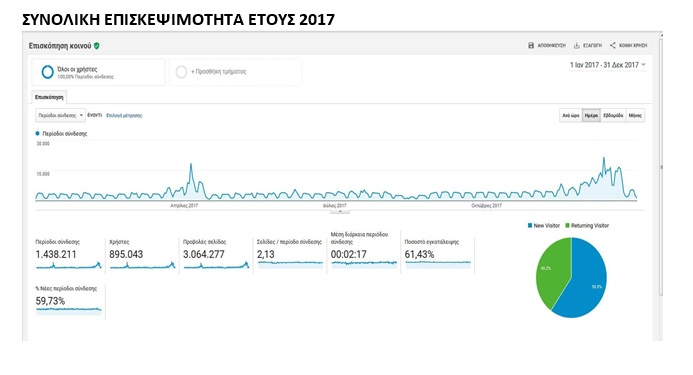
Task: Click the green Returning Visitor pie slice
Action: 552,270
